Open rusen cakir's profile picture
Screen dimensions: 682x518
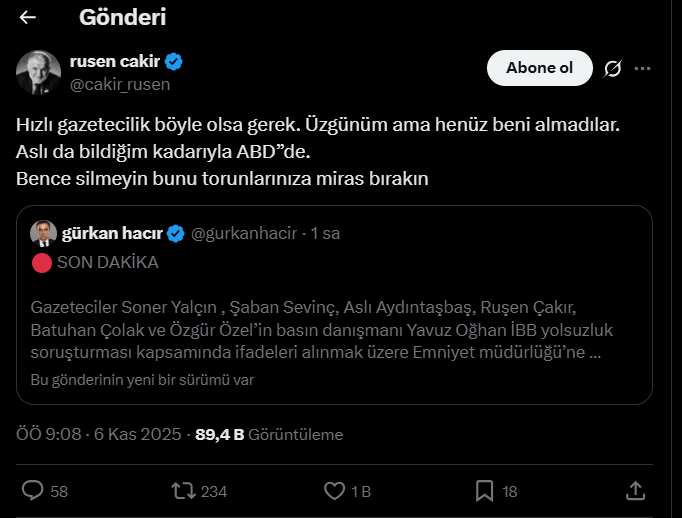click(x=37, y=72)
